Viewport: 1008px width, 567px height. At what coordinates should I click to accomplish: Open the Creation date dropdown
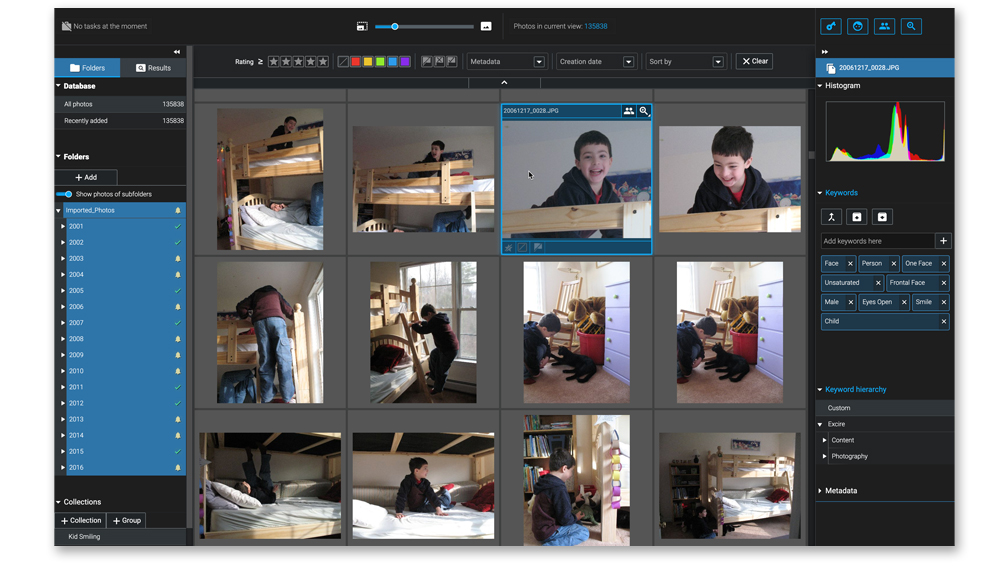tap(596, 62)
